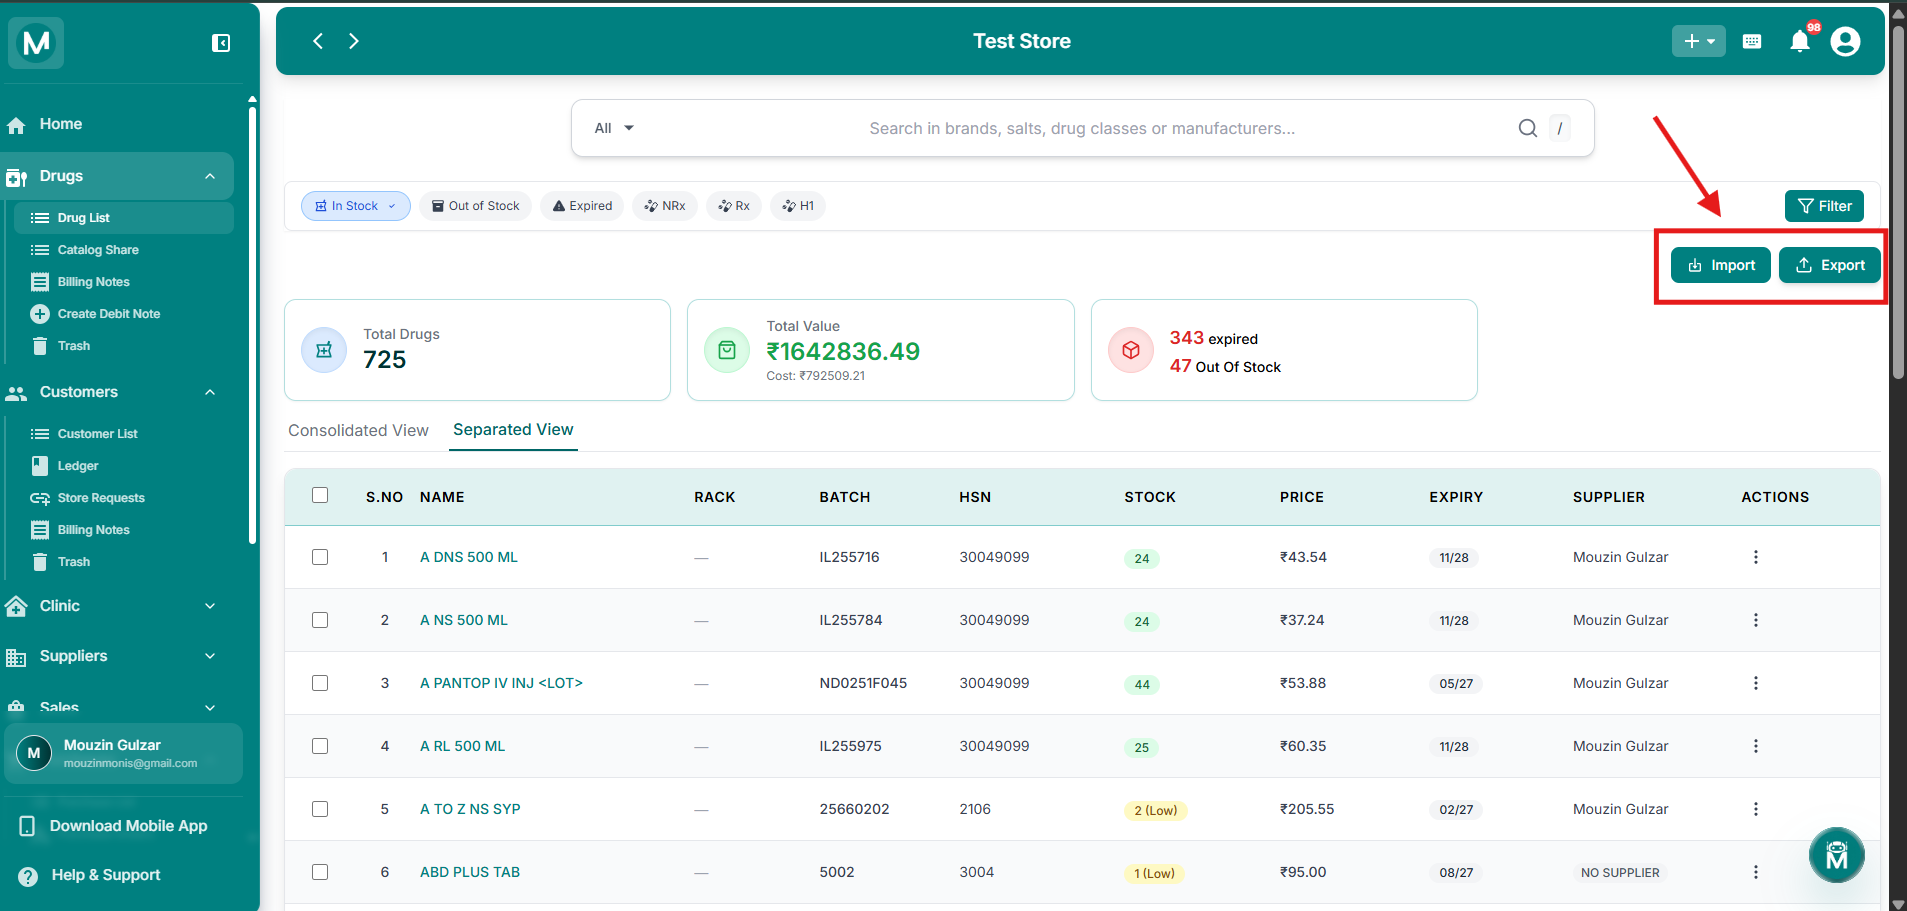Check the A NS 500 ML row
1907x911 pixels.
coord(320,620)
